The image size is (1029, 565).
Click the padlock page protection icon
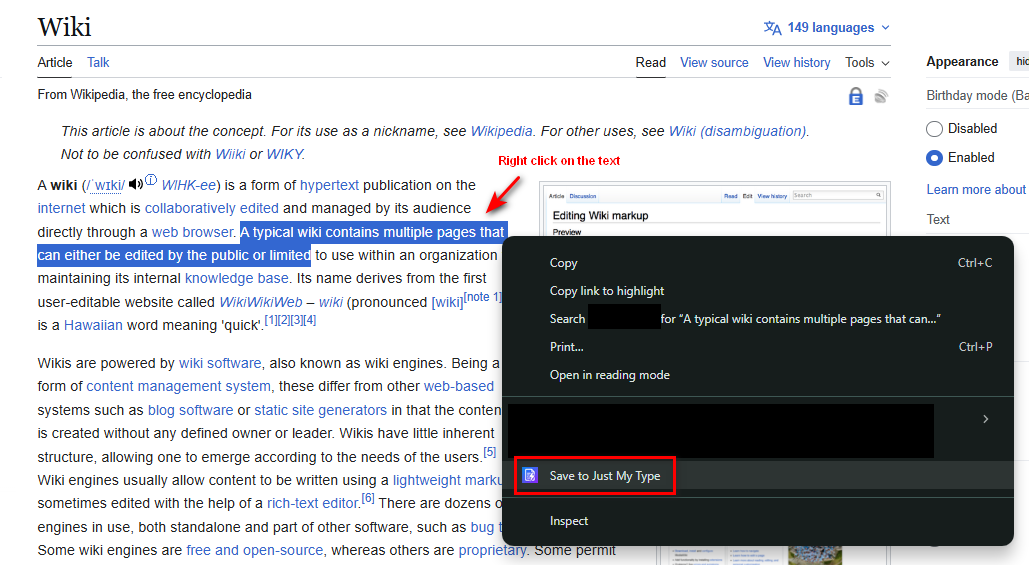855,96
